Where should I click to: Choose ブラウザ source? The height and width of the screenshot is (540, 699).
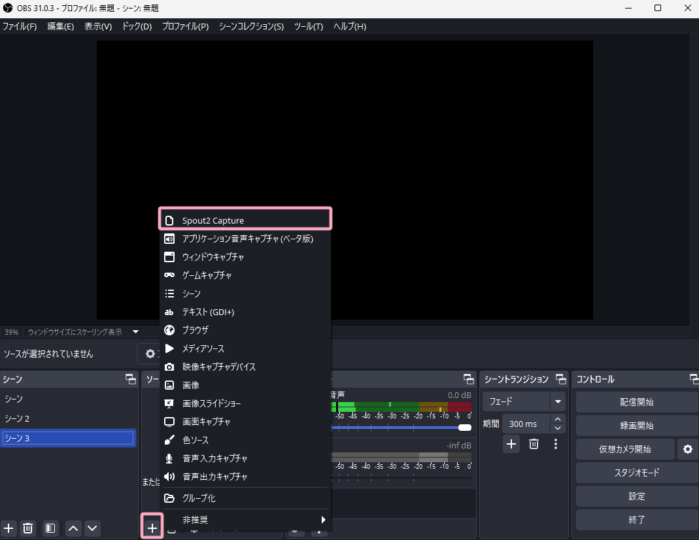(x=245, y=330)
